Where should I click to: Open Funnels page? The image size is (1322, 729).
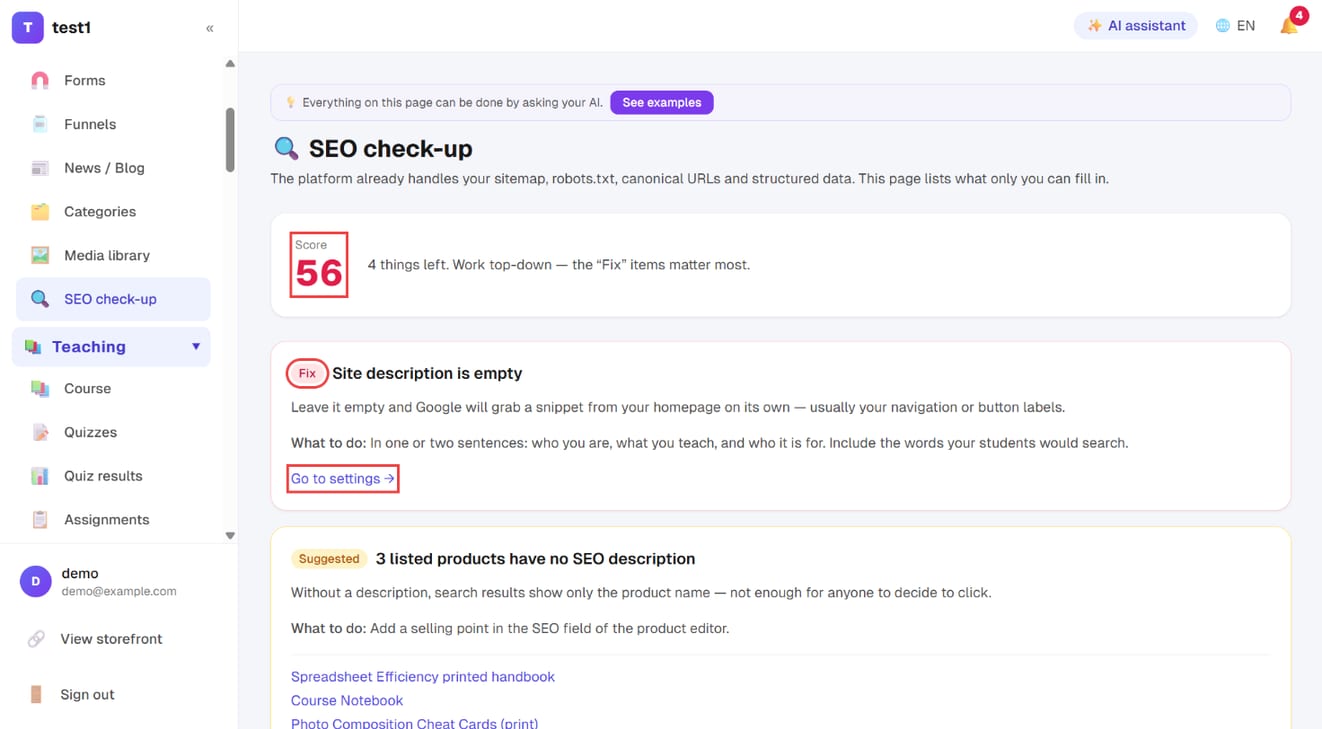pos(113,124)
